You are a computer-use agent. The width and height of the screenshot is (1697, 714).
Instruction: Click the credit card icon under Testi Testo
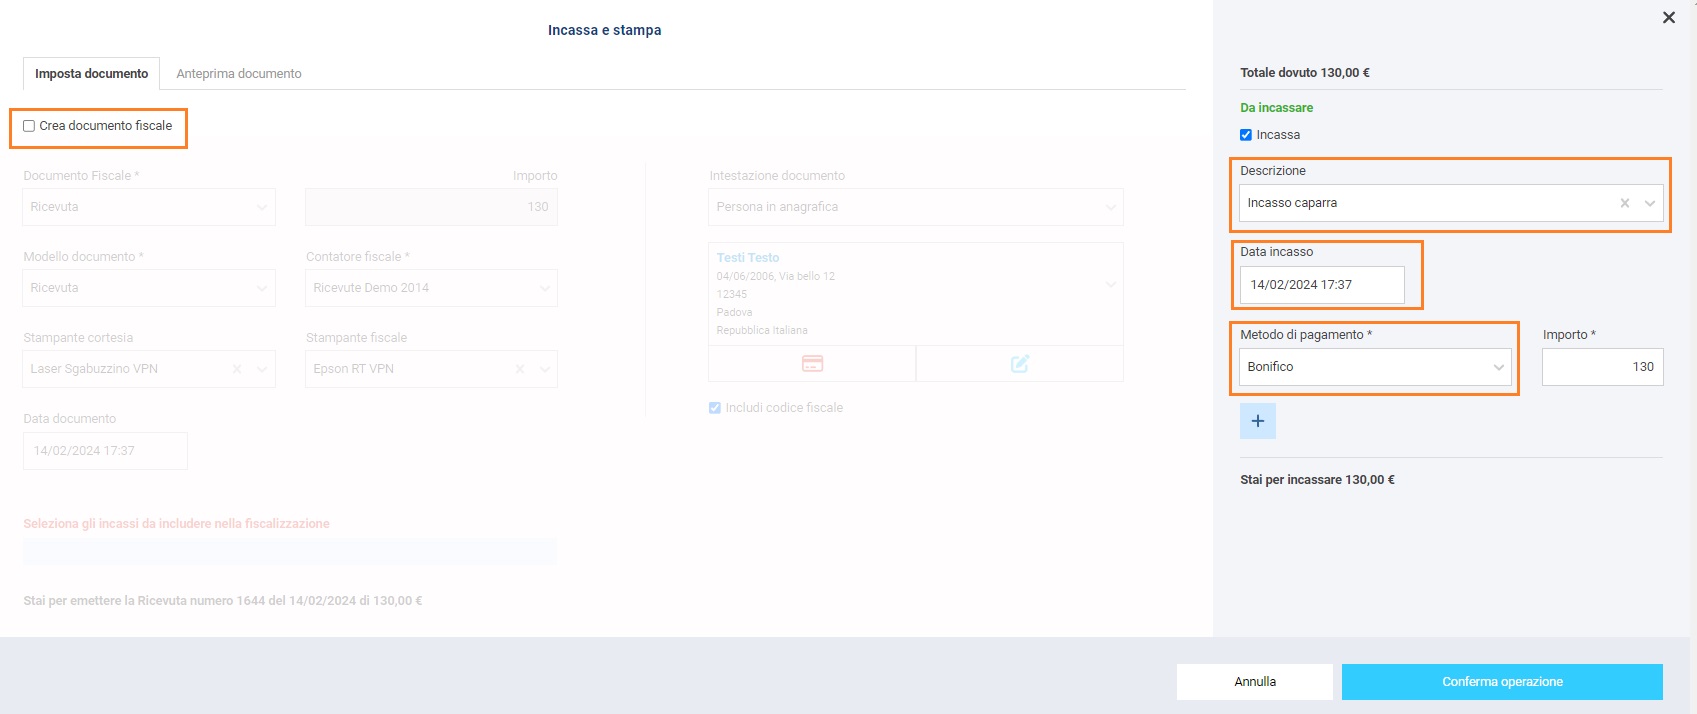pyautogui.click(x=812, y=364)
